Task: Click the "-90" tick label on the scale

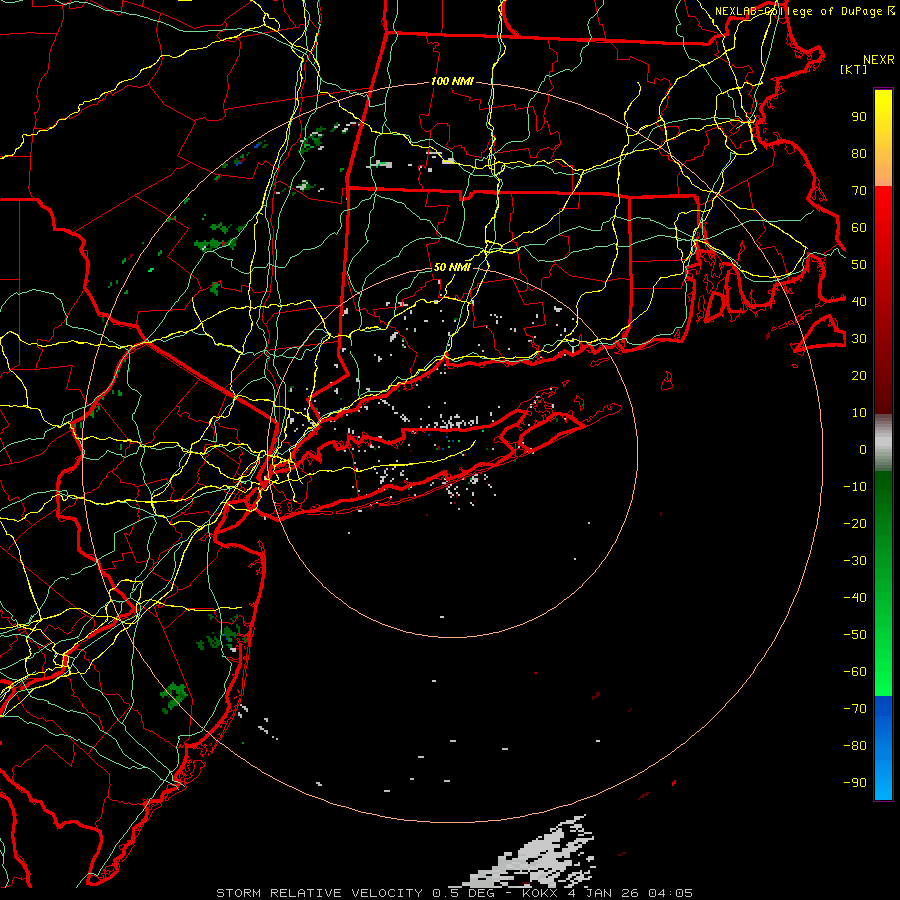Action: [855, 783]
